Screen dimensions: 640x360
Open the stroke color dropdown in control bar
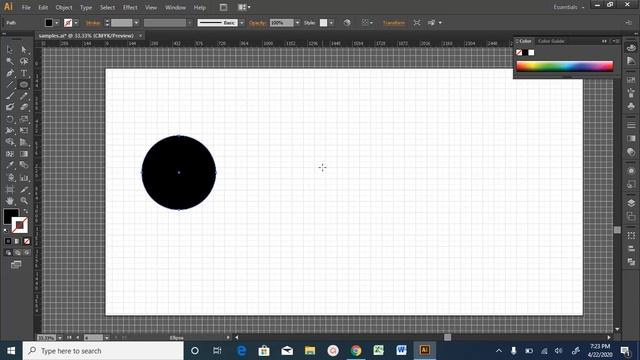point(76,23)
